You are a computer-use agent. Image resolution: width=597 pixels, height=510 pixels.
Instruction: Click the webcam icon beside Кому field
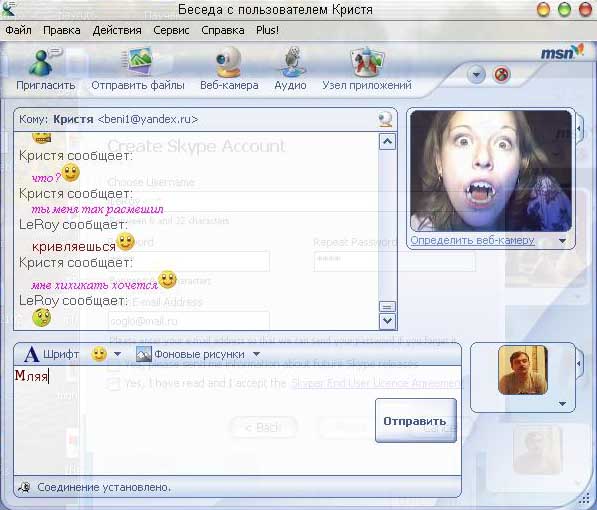(x=385, y=120)
